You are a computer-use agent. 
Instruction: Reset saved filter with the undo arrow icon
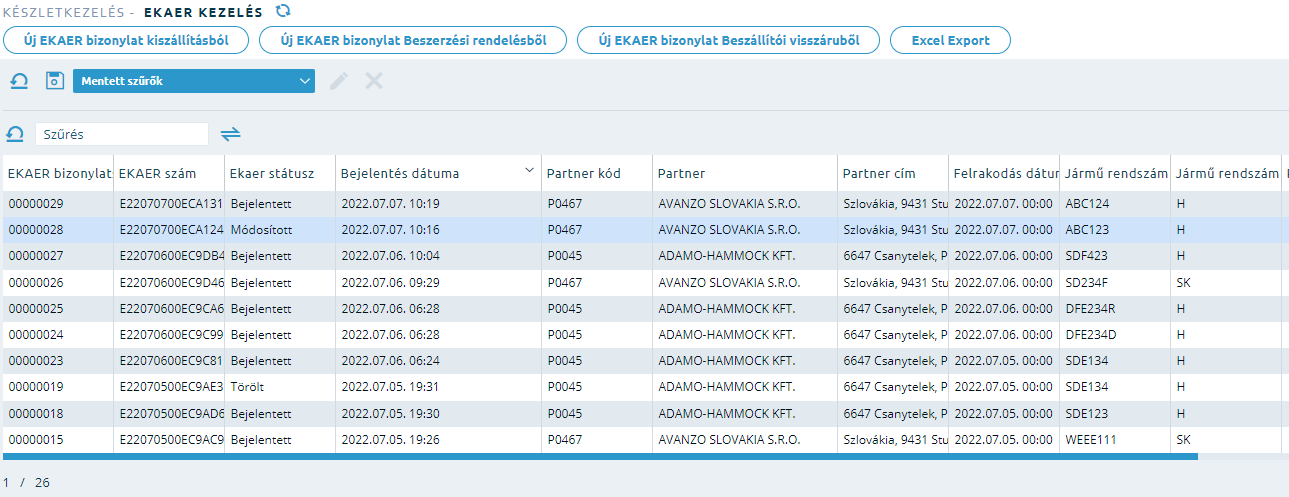19,81
